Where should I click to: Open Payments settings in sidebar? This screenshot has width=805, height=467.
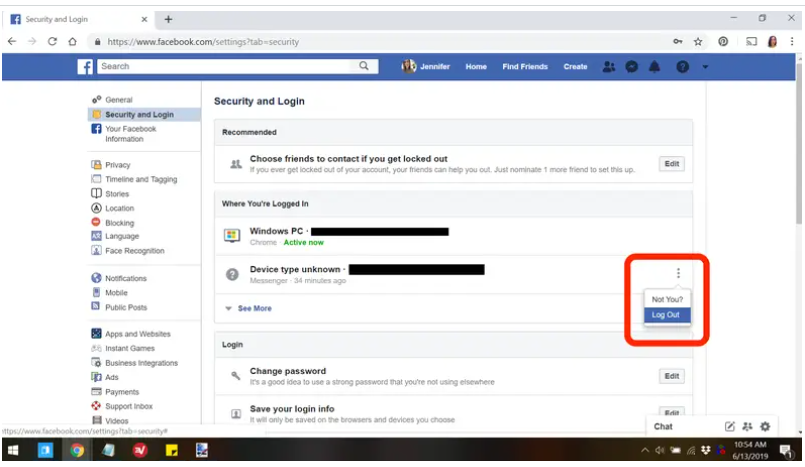[x=122, y=392]
